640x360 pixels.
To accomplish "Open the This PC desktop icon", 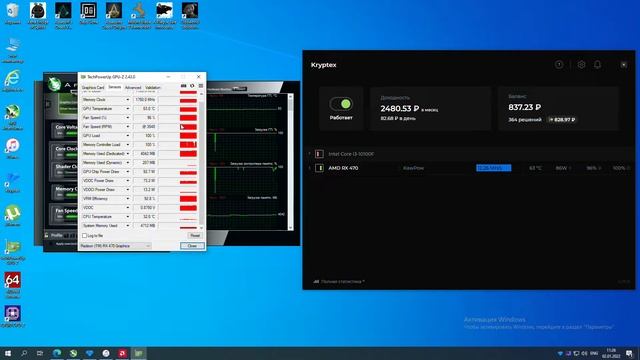I will coord(13,50).
